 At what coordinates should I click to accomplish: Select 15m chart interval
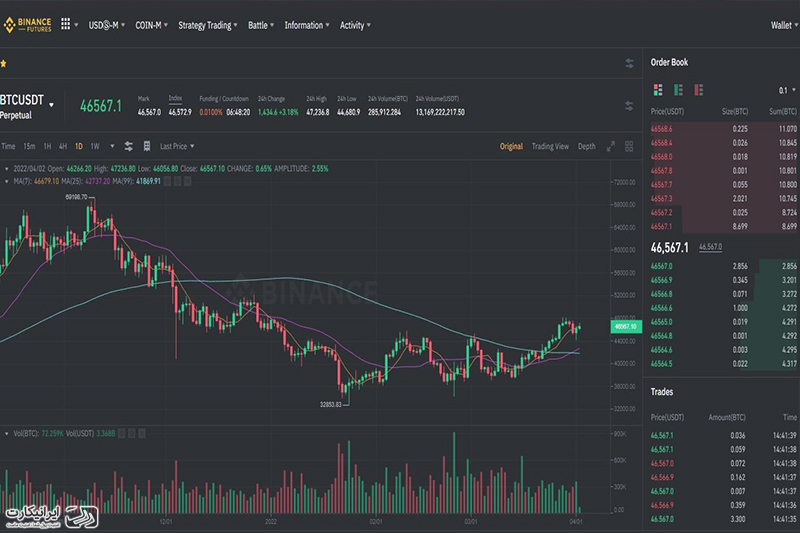(29, 146)
